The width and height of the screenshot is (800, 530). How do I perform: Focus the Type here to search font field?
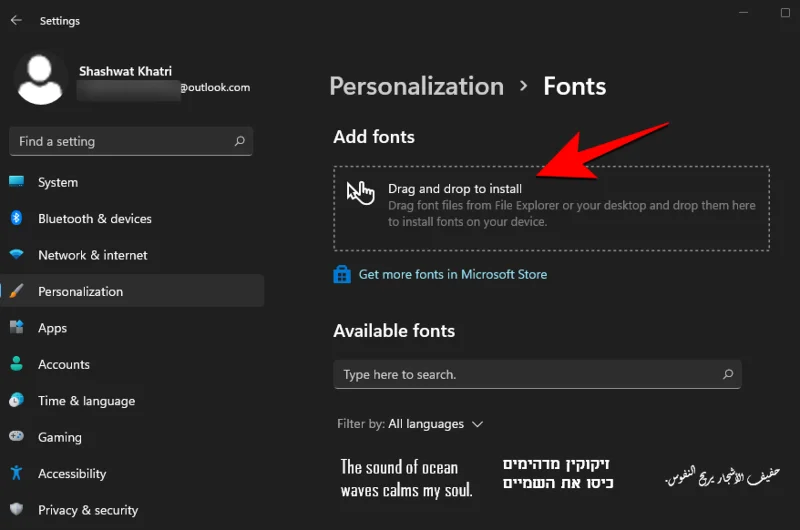tap(537, 374)
